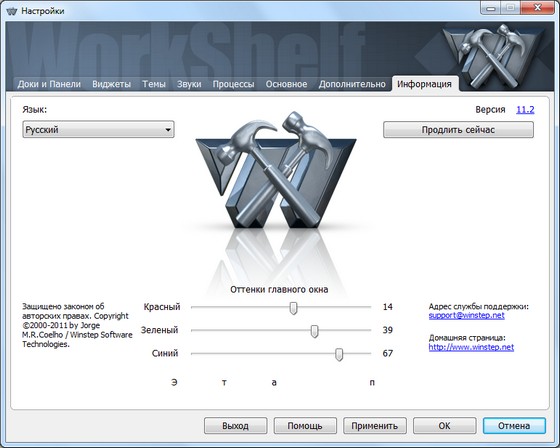Click the Выход button
Screen dimensions: 560x448
pos(235,426)
